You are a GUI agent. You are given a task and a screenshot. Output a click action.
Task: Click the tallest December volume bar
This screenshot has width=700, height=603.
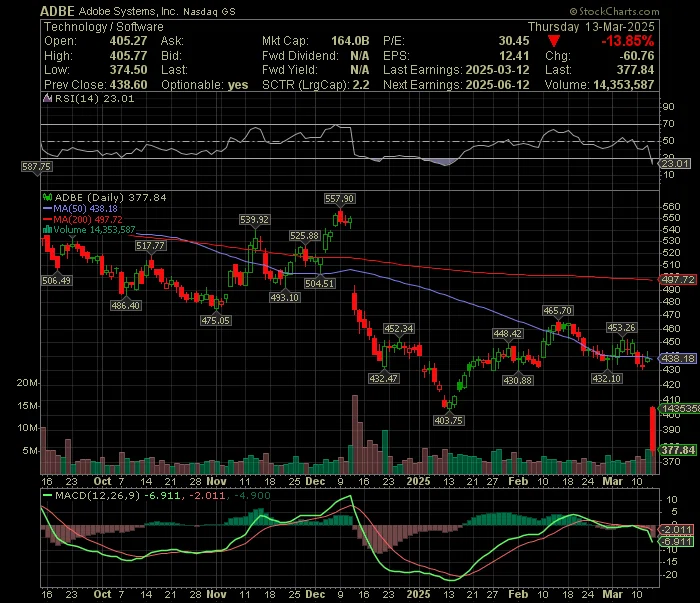point(355,434)
